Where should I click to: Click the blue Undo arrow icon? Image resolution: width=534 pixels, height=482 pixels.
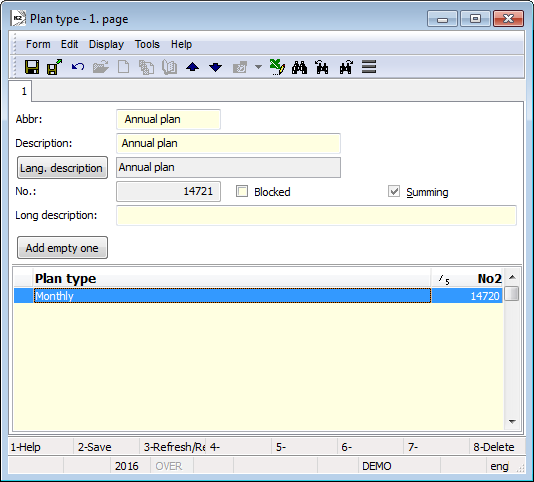[78, 67]
